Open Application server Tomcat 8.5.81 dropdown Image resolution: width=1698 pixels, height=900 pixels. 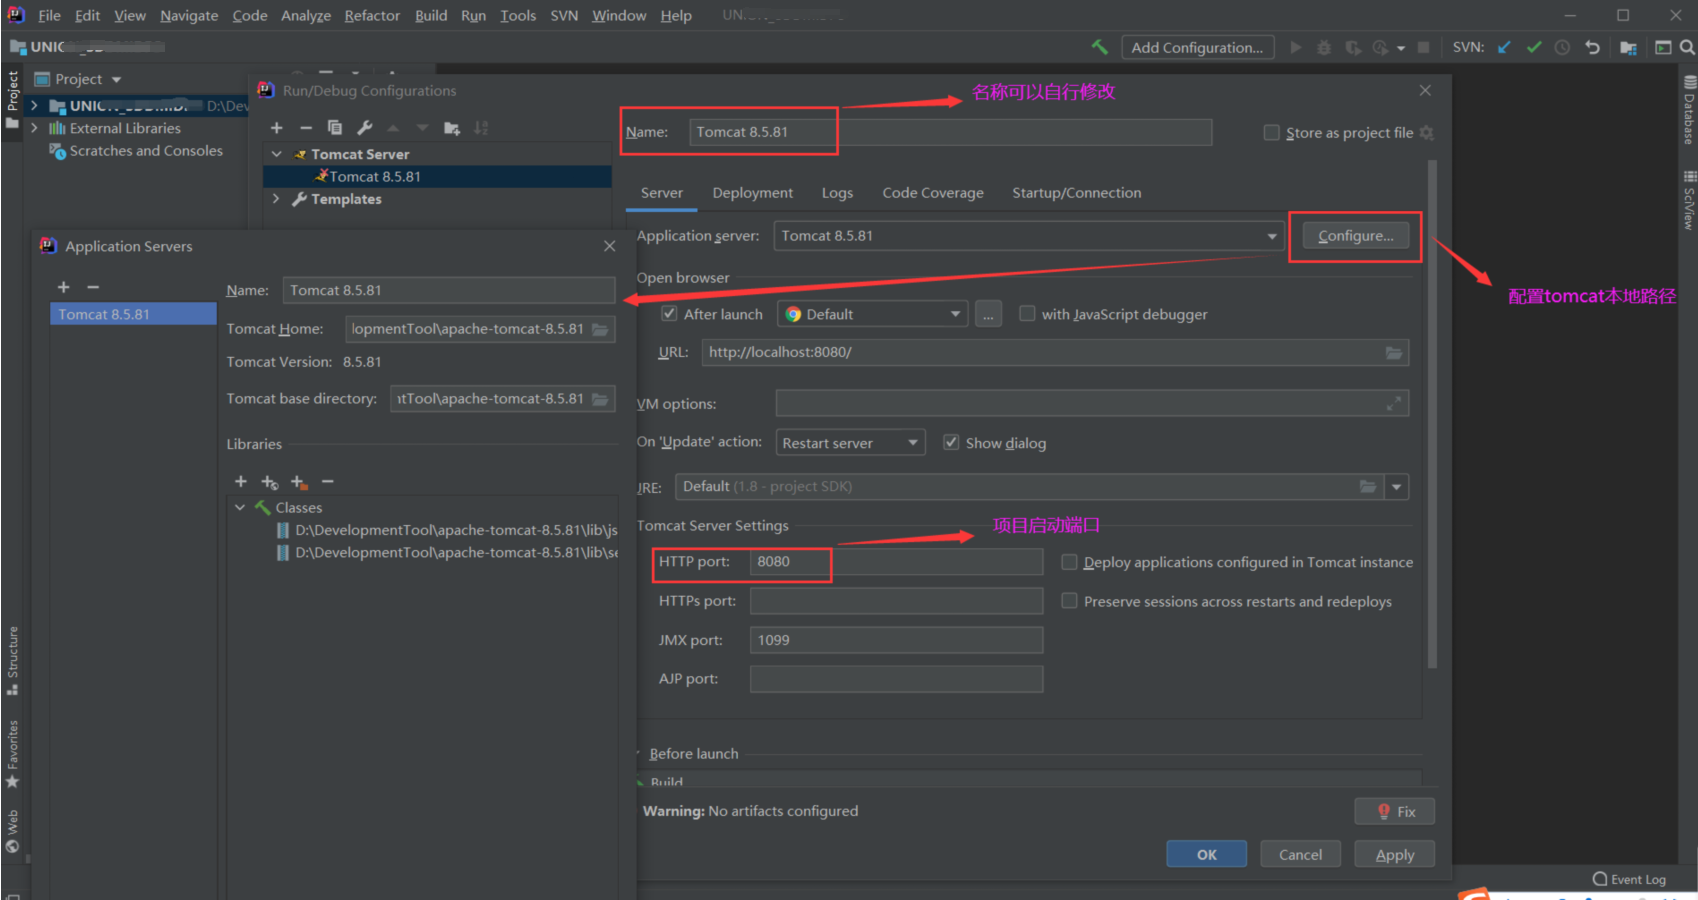(x=1029, y=236)
